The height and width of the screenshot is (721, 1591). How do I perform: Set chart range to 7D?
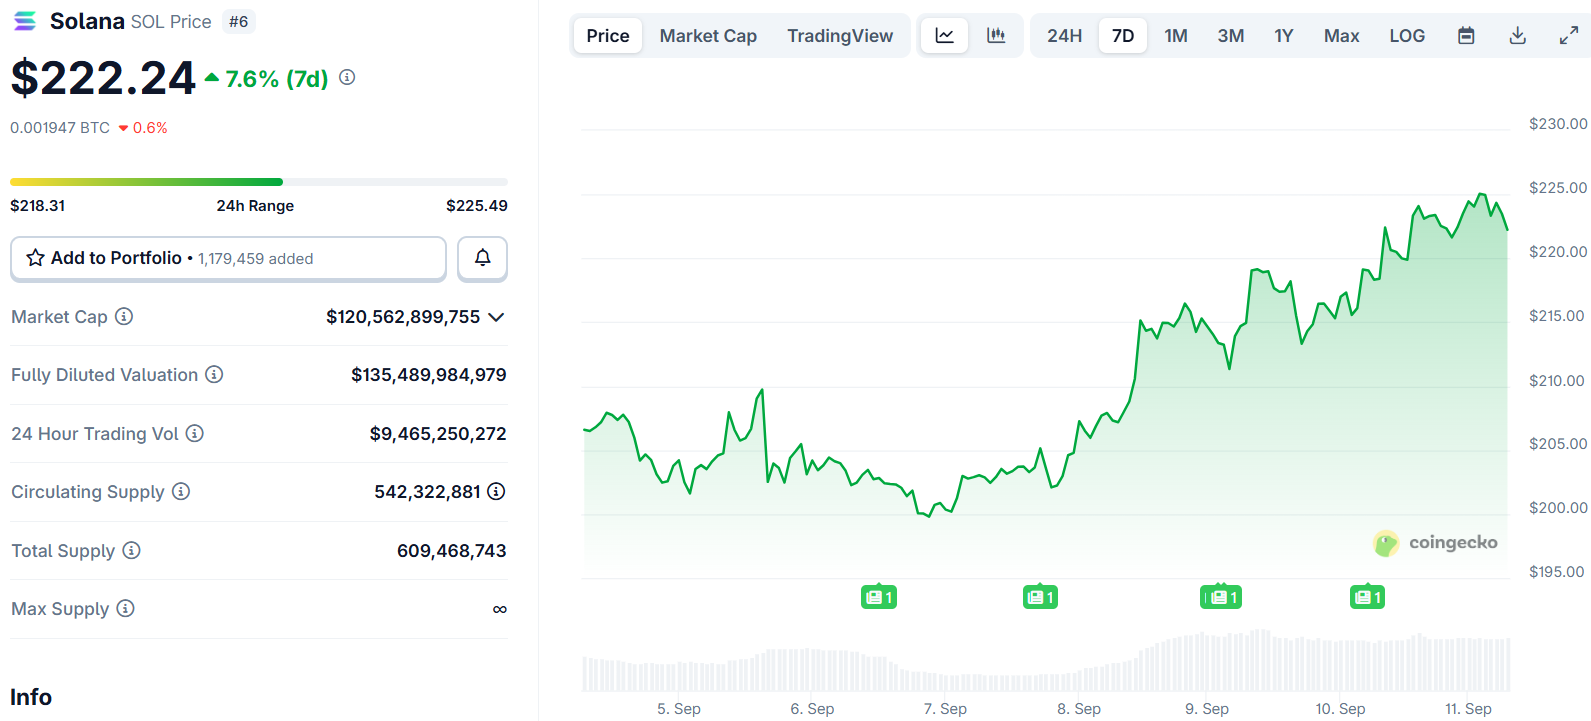1123,36
